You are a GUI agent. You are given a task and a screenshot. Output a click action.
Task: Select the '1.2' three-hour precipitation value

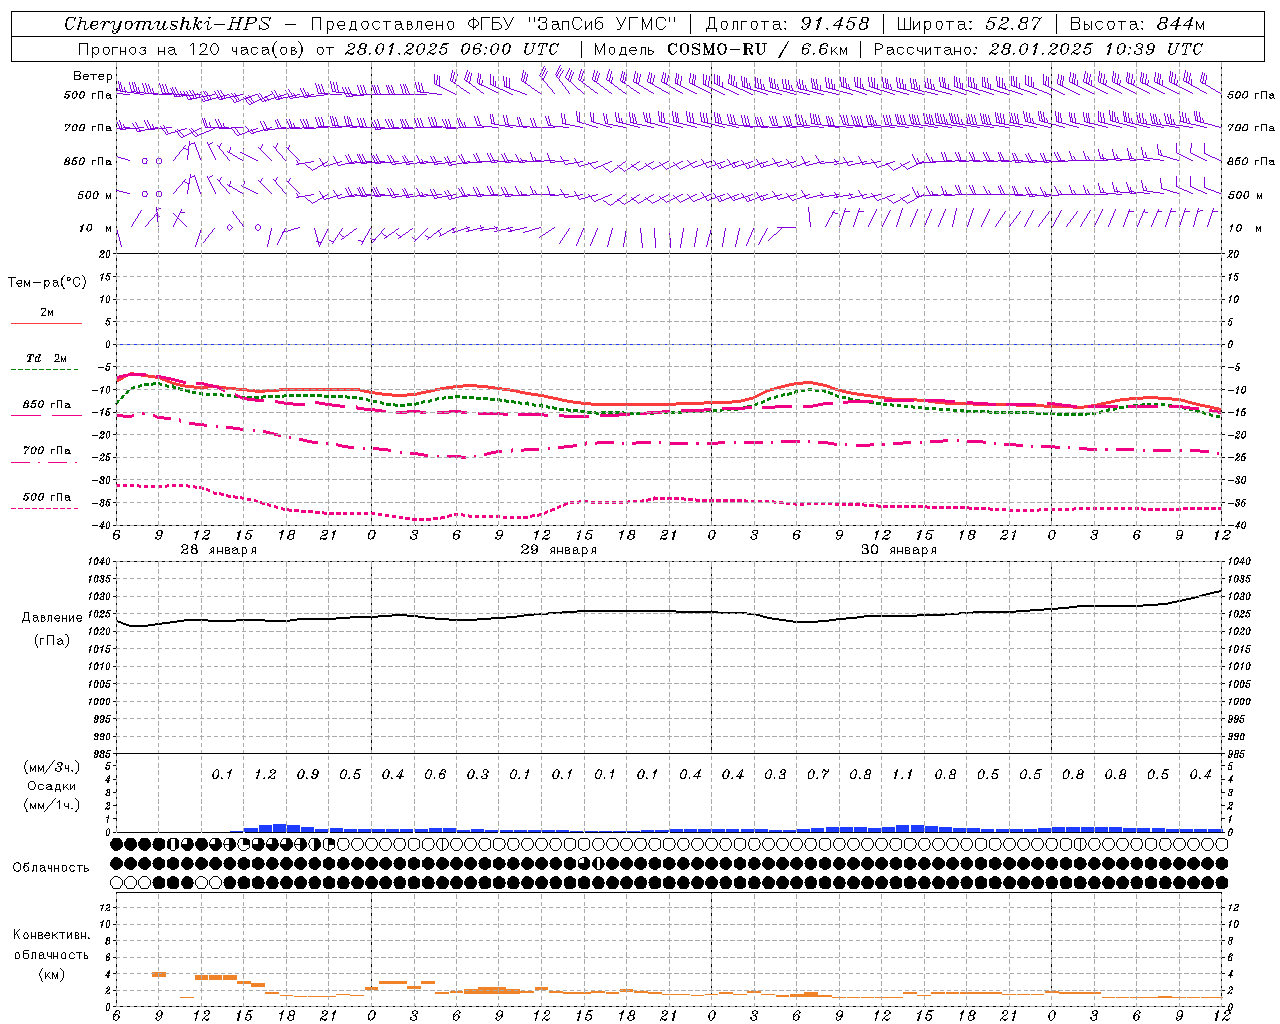coord(265,775)
